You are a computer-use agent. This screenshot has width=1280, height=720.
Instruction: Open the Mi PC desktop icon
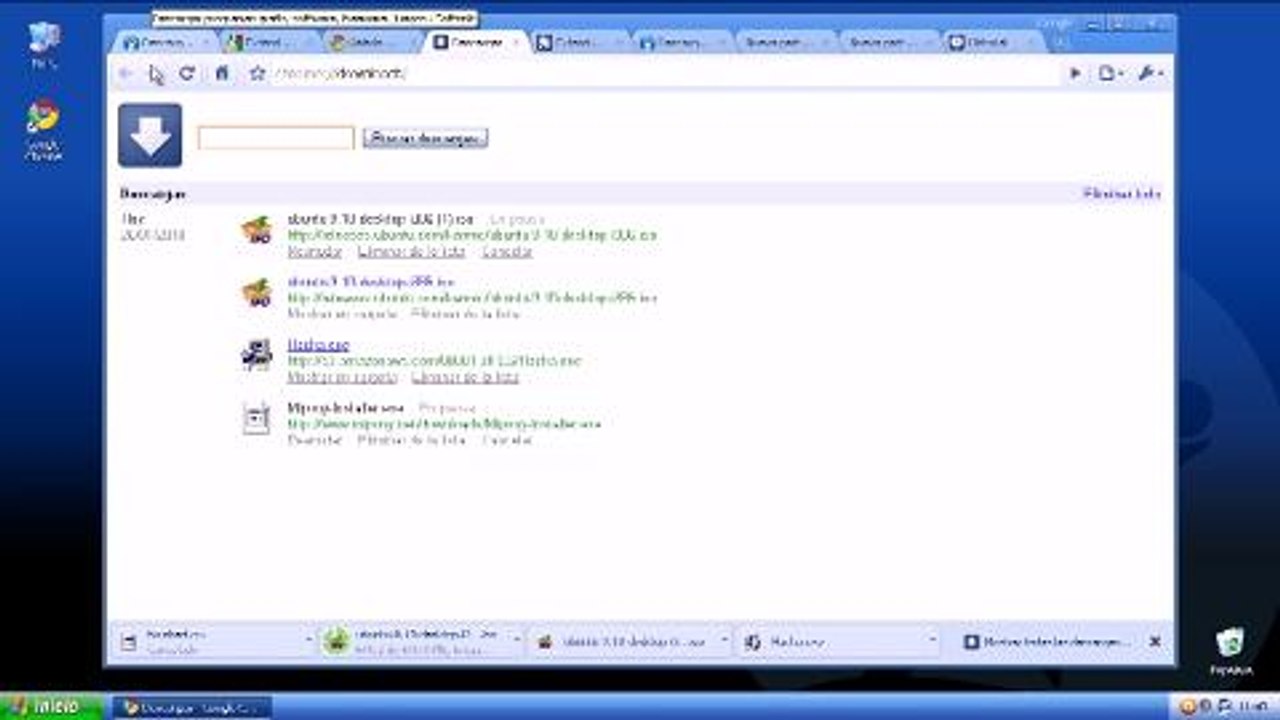tap(43, 45)
